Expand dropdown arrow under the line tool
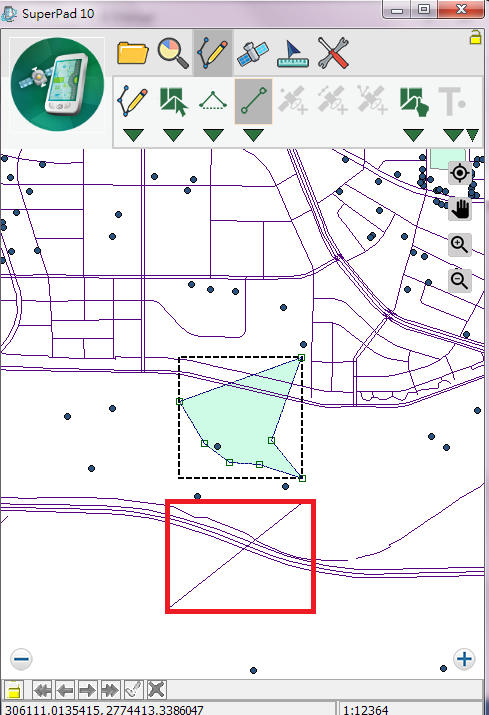 click(x=253, y=135)
